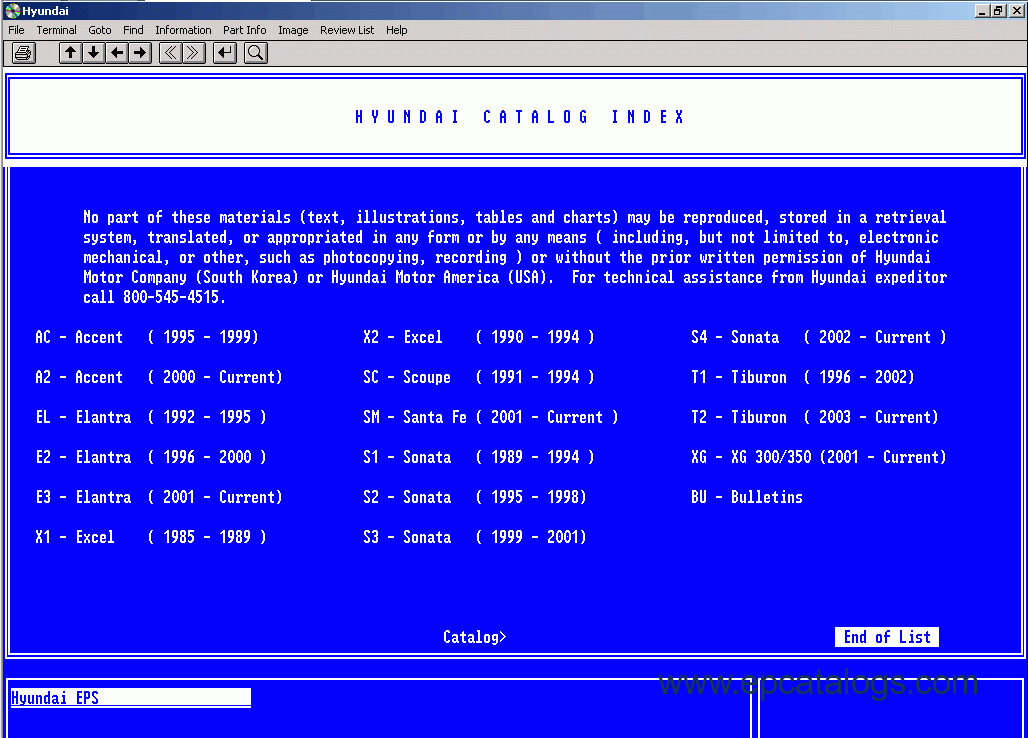Click the Hyundai EPS field
The width and height of the screenshot is (1028, 738).
130,698
